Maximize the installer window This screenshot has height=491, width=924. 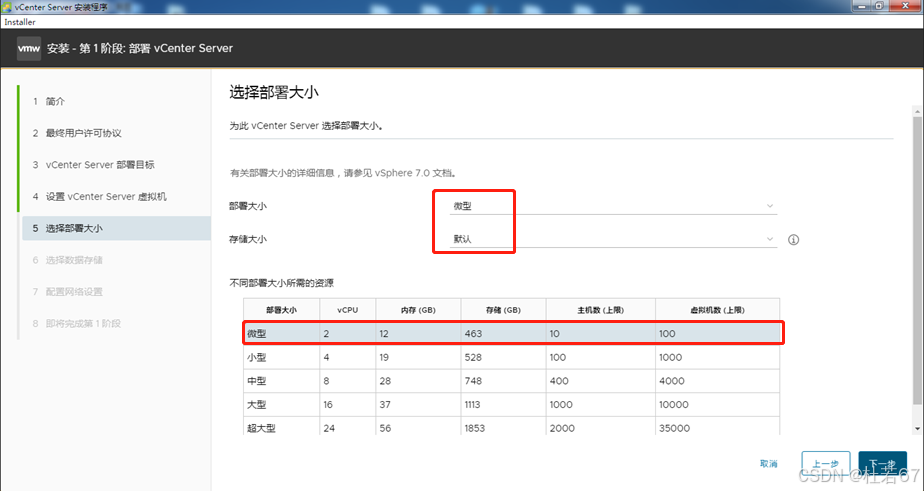point(879,6)
